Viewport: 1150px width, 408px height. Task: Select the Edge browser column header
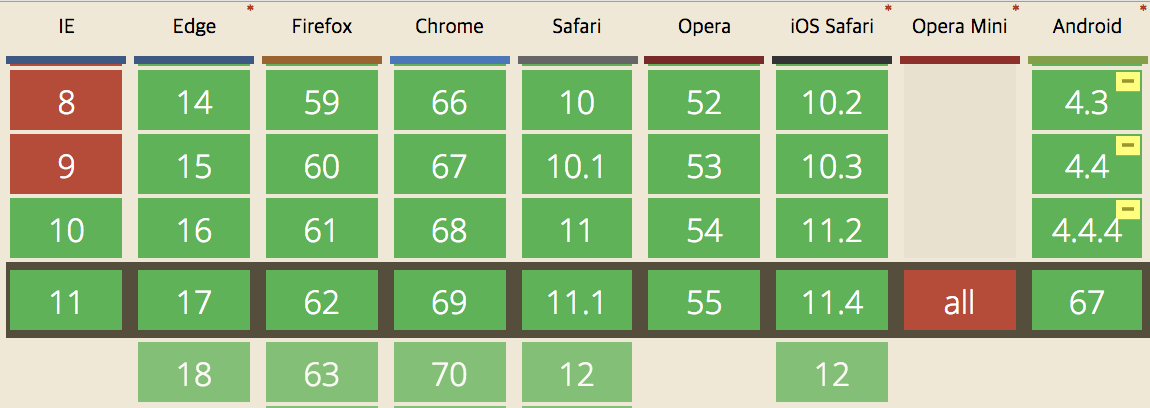(x=194, y=27)
